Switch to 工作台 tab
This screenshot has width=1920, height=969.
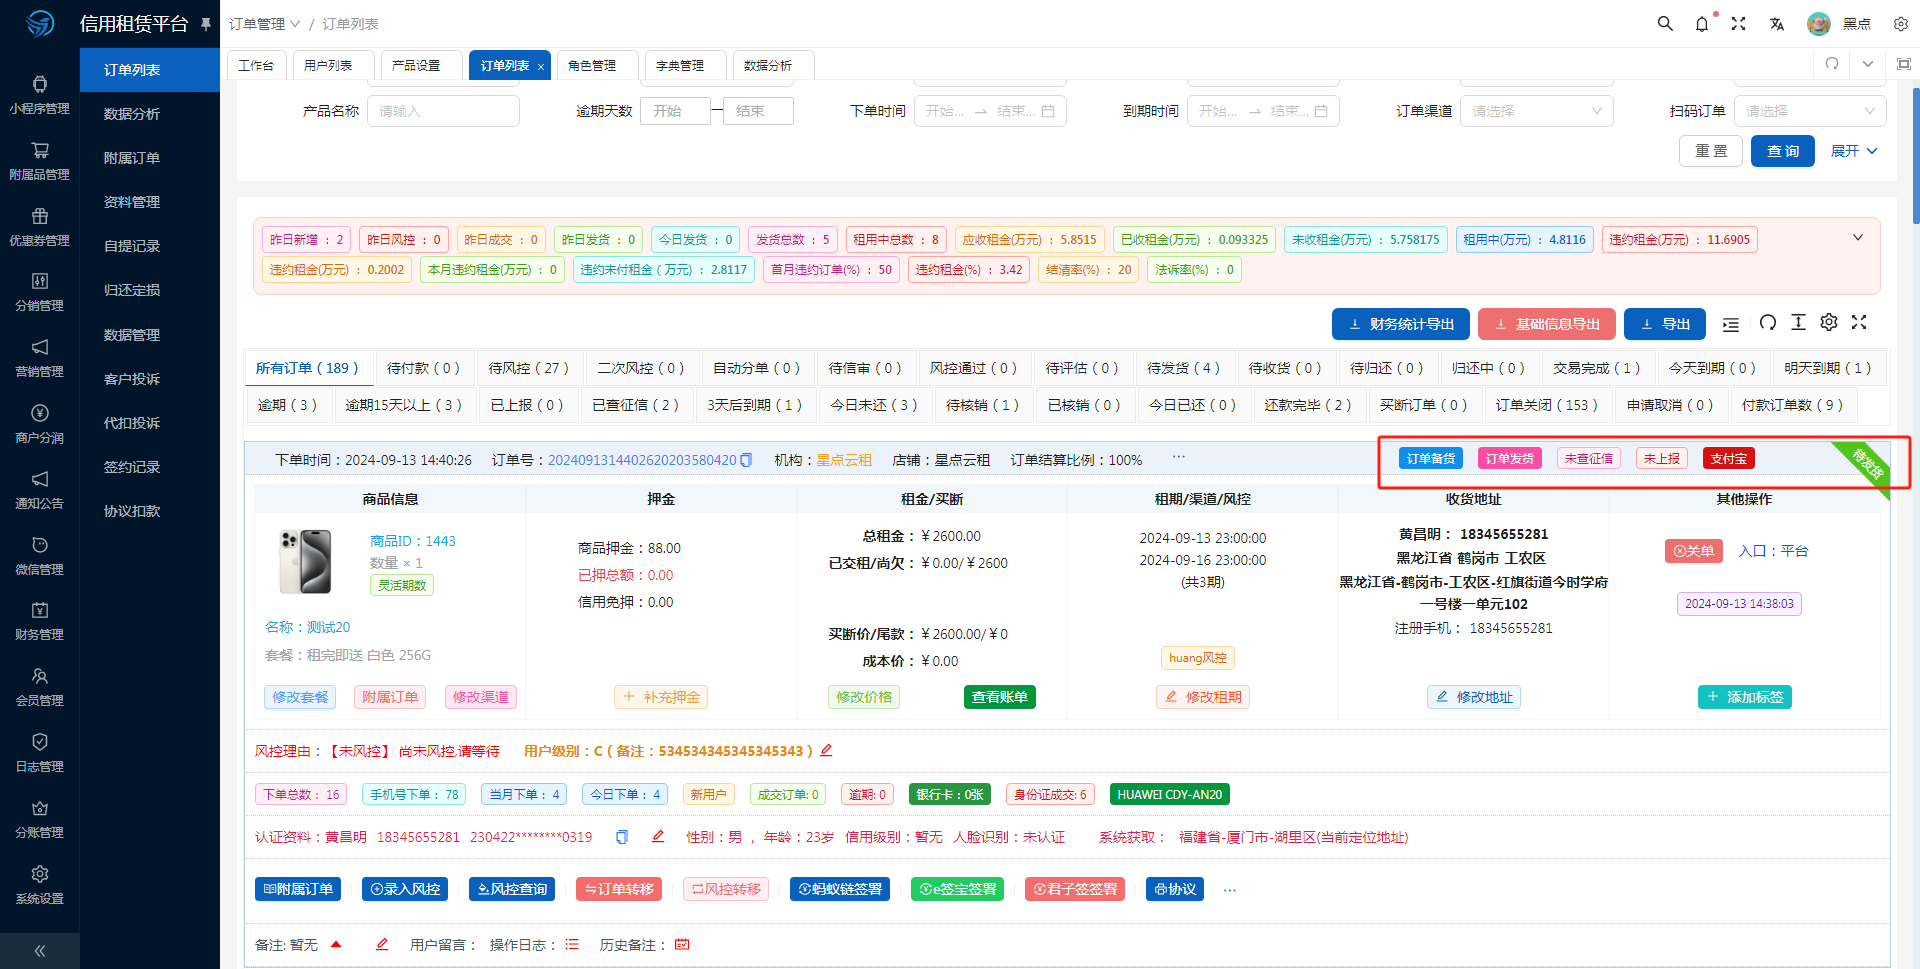[256, 65]
